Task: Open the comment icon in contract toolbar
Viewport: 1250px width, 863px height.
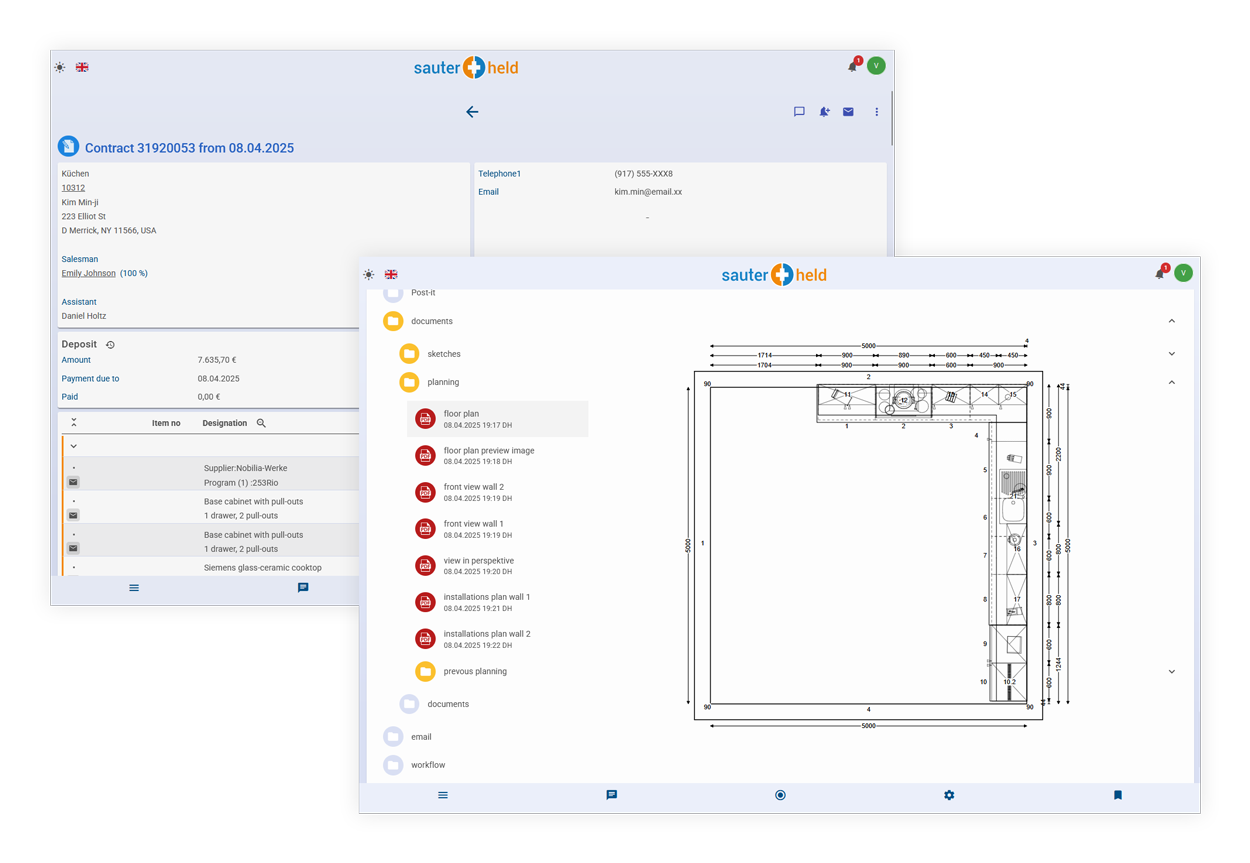Action: [799, 112]
